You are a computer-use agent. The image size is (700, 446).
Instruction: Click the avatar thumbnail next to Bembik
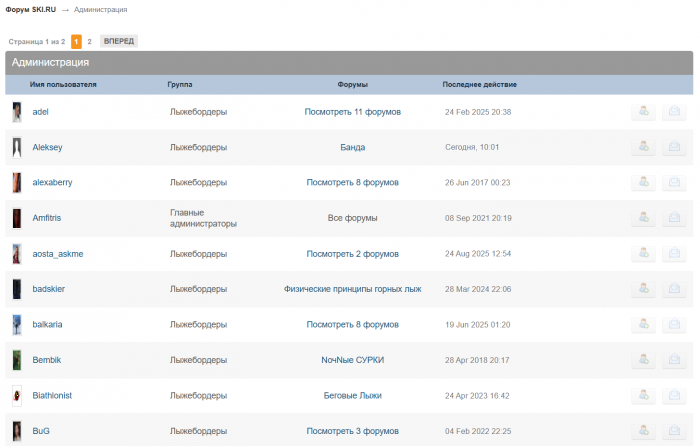pyautogui.click(x=17, y=360)
